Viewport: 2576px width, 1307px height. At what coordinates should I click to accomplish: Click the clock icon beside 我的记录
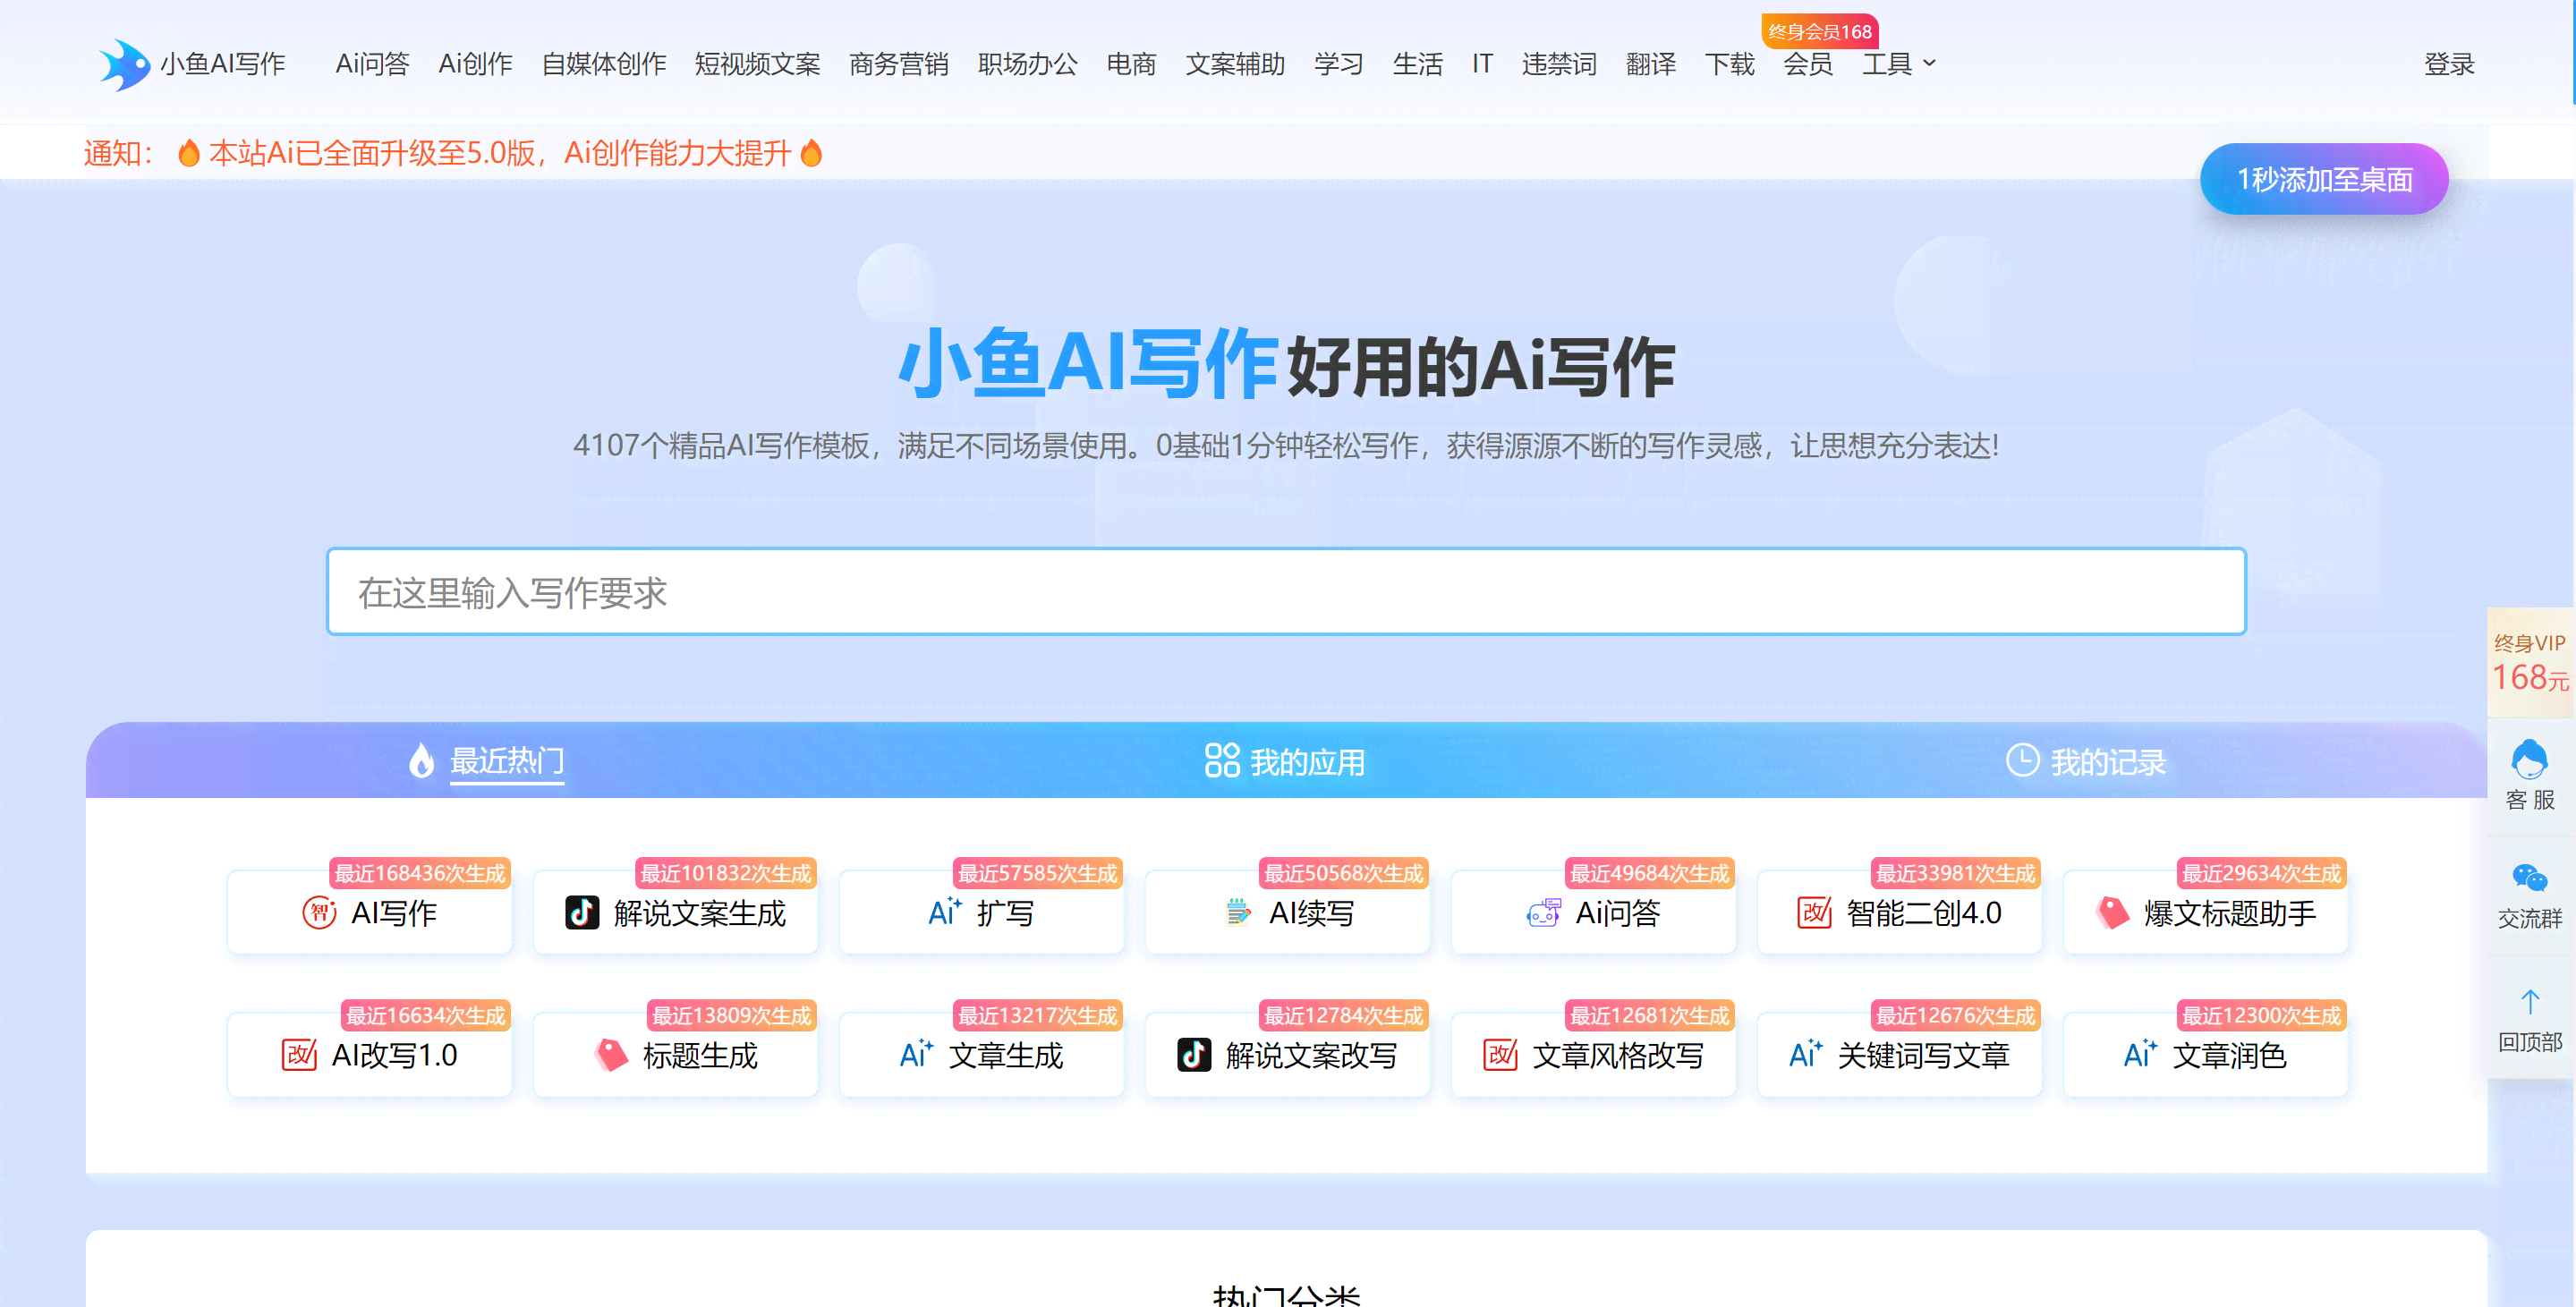tap(2022, 760)
